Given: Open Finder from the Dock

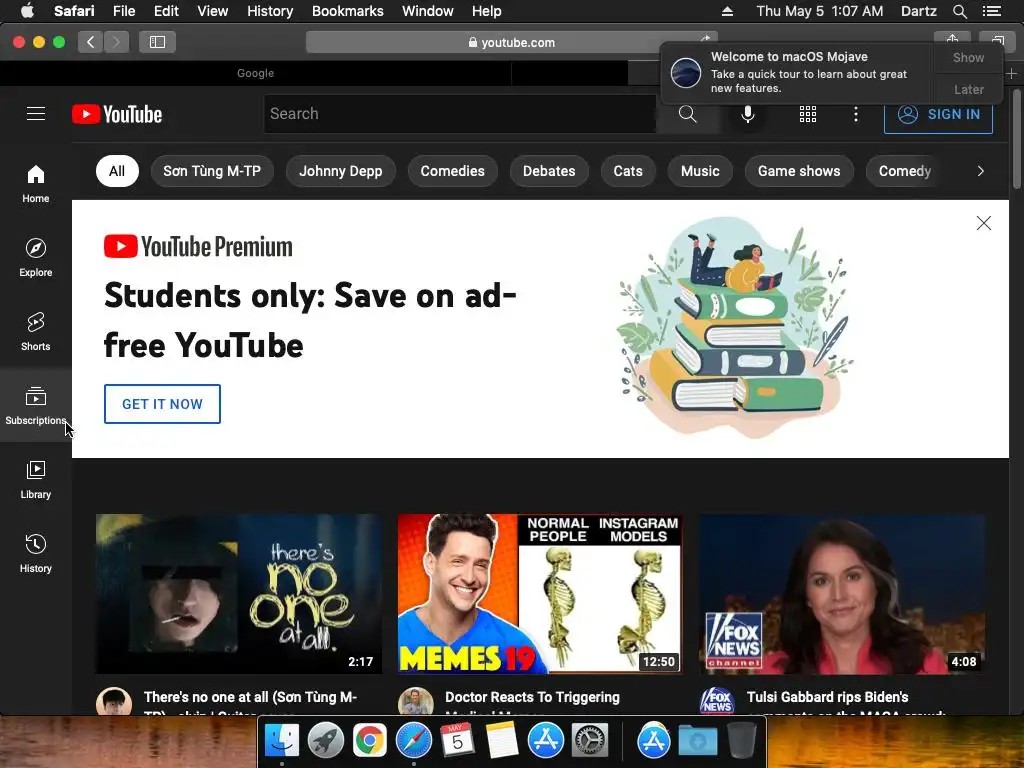Looking at the screenshot, I should click(281, 741).
